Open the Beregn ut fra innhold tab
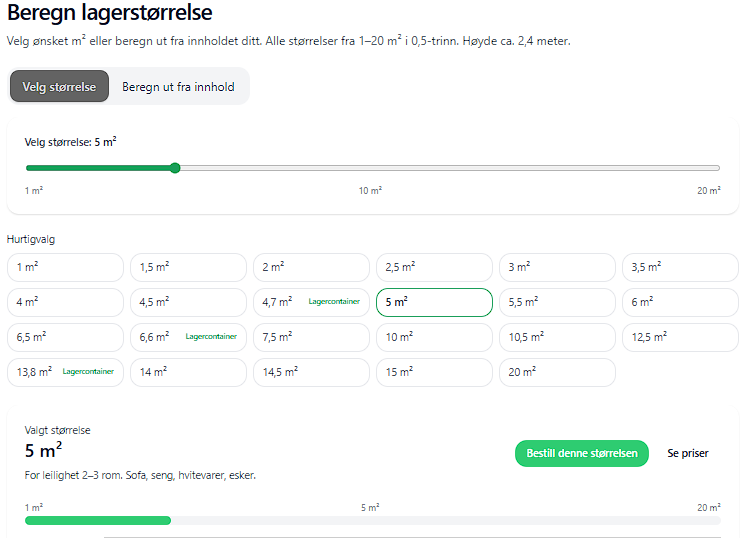Image resolution: width=742 pixels, height=538 pixels. (178, 87)
